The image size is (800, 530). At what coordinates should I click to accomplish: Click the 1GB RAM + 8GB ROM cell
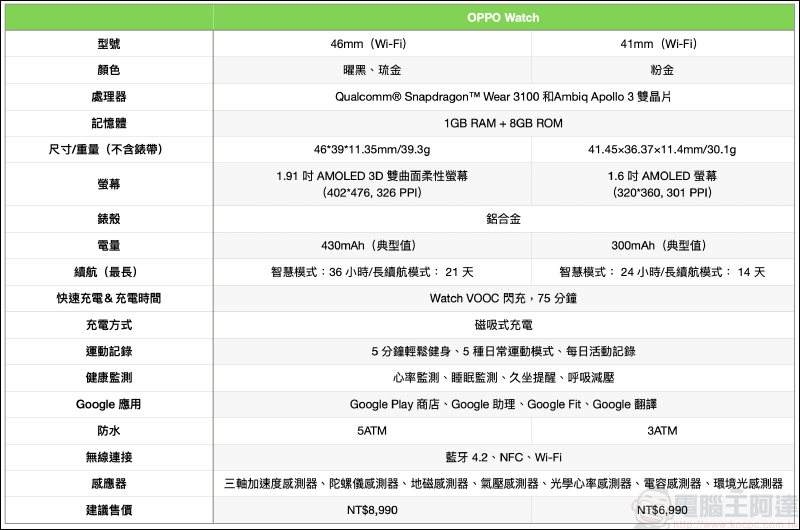(x=503, y=123)
